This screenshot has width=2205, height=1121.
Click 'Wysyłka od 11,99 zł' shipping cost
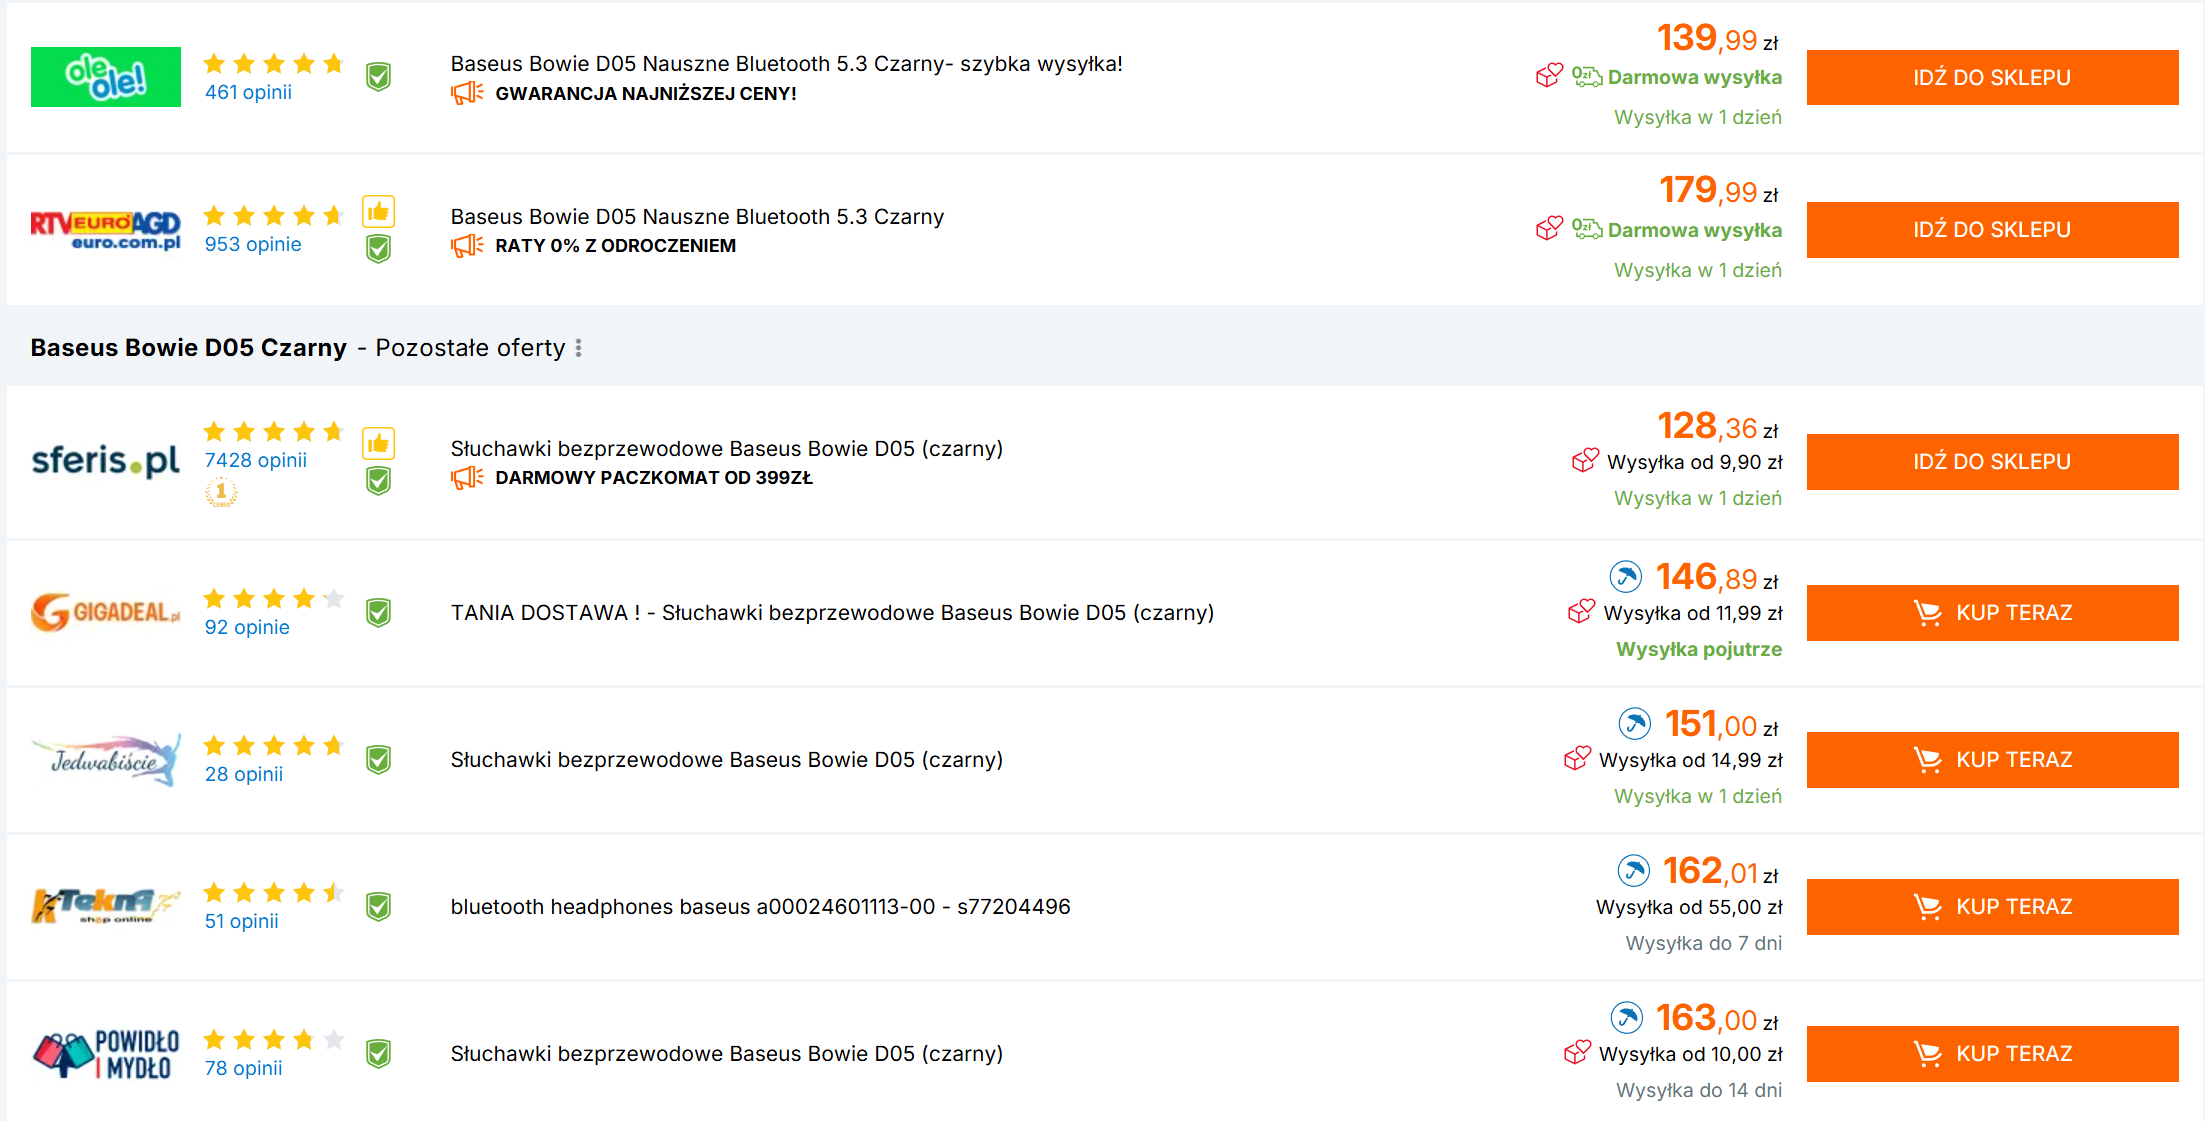[1693, 614]
